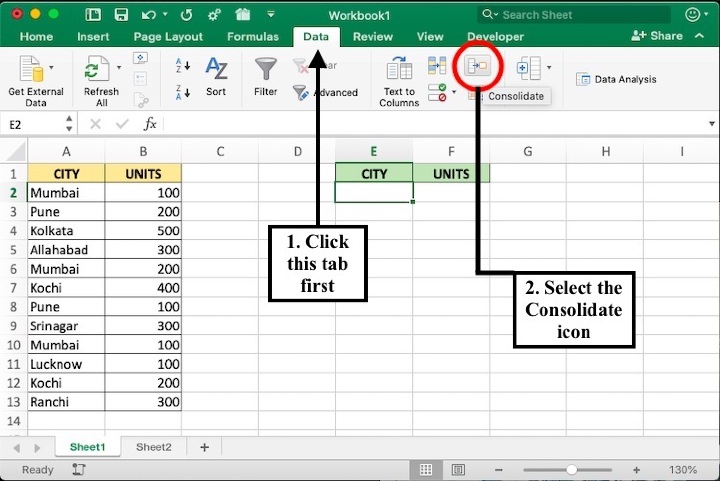Cancel entry with the X formula icon
The height and width of the screenshot is (481, 720).
[x=96, y=124]
